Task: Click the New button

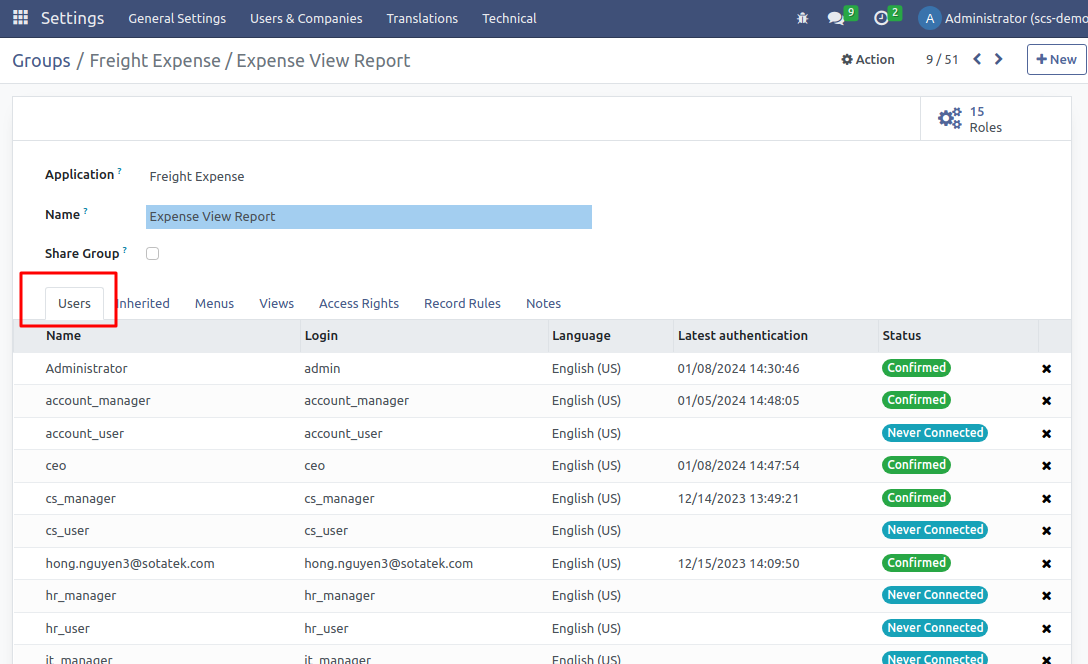Action: 1056,60
